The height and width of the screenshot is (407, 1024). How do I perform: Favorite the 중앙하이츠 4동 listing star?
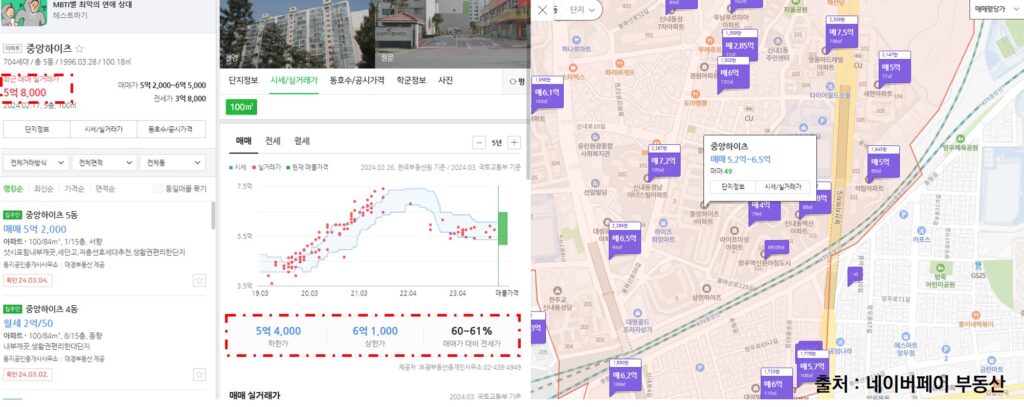tap(199, 374)
